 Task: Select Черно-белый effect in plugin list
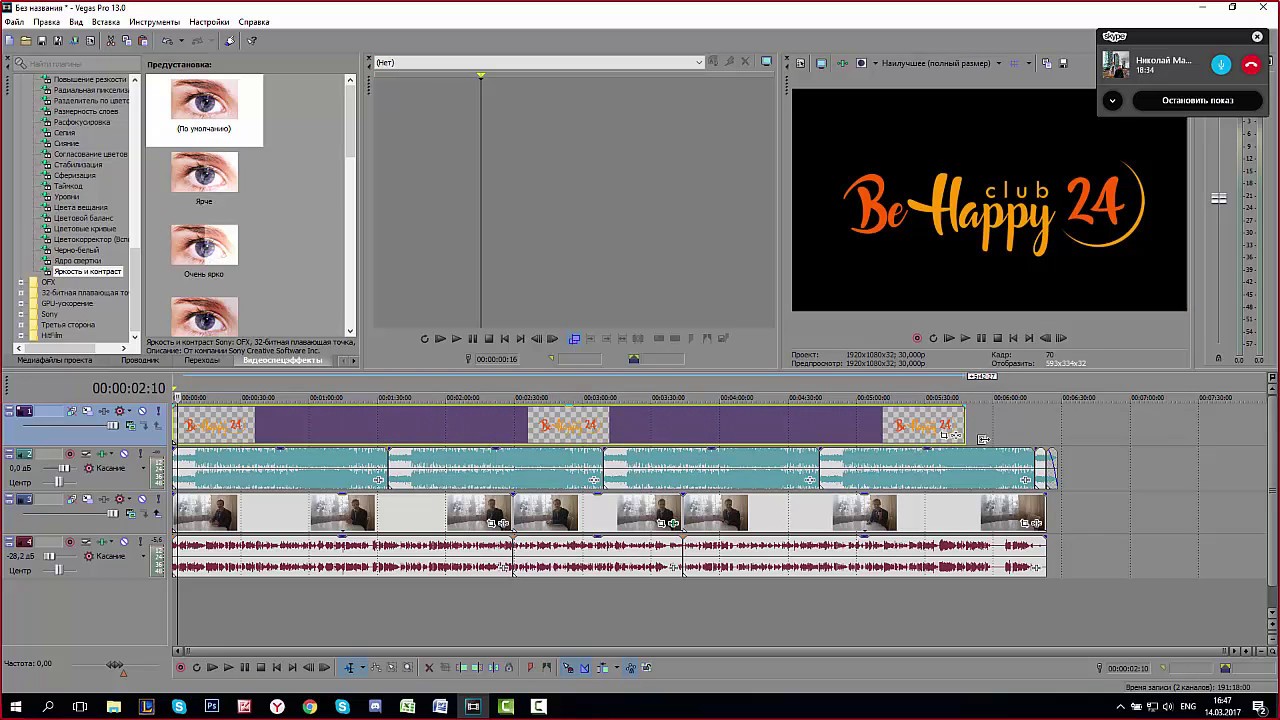(76, 250)
